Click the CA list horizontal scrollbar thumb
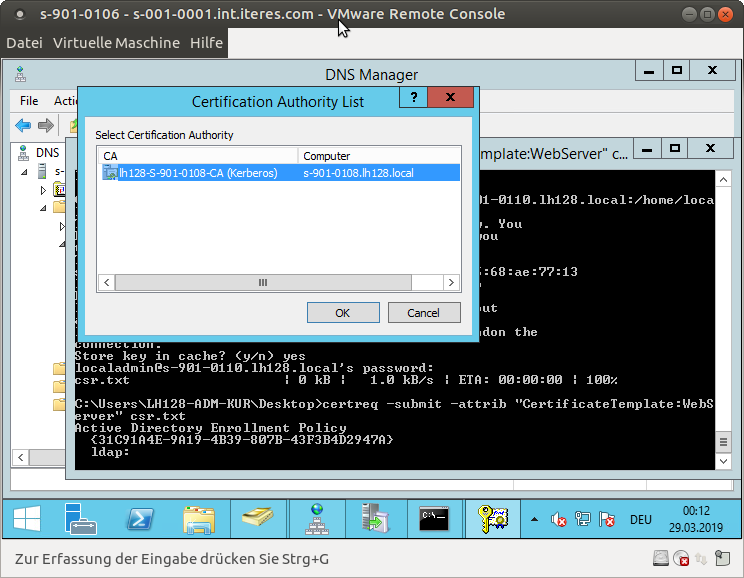 263,283
